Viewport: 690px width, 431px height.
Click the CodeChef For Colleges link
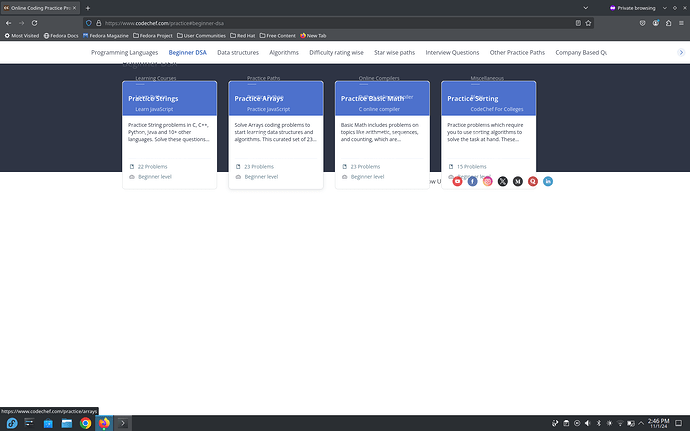click(x=497, y=109)
